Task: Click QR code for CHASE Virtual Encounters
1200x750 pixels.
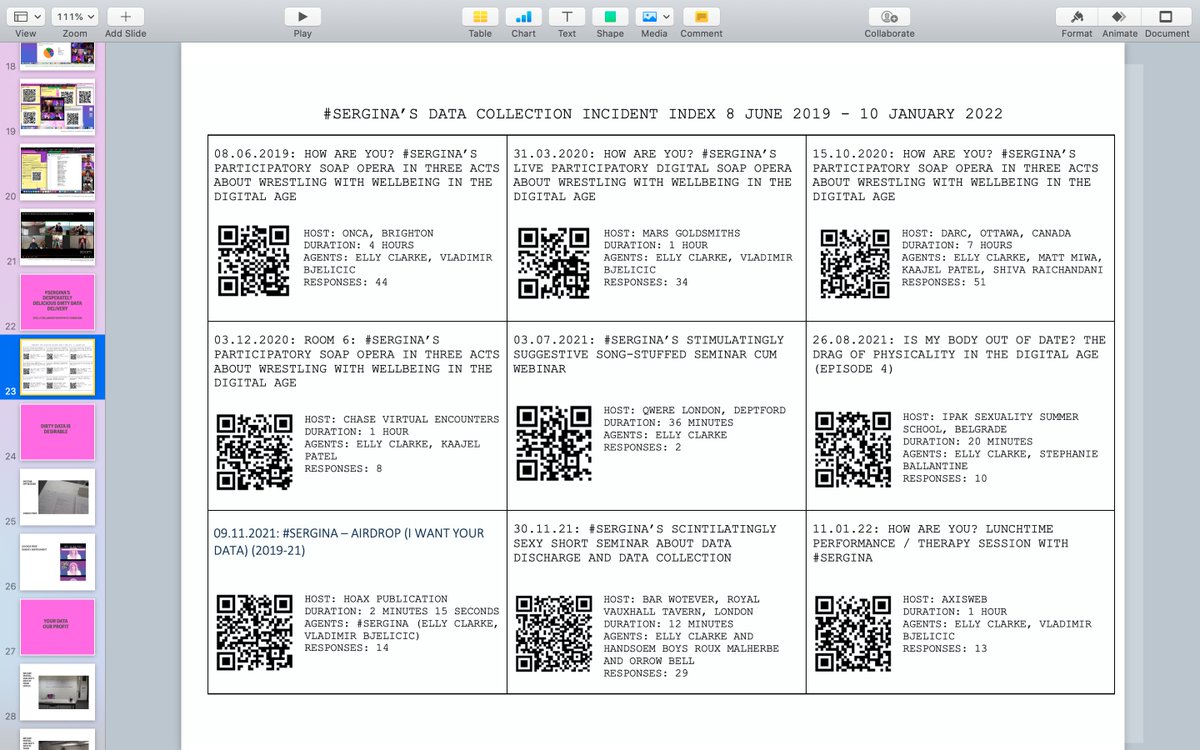Action: (x=255, y=452)
